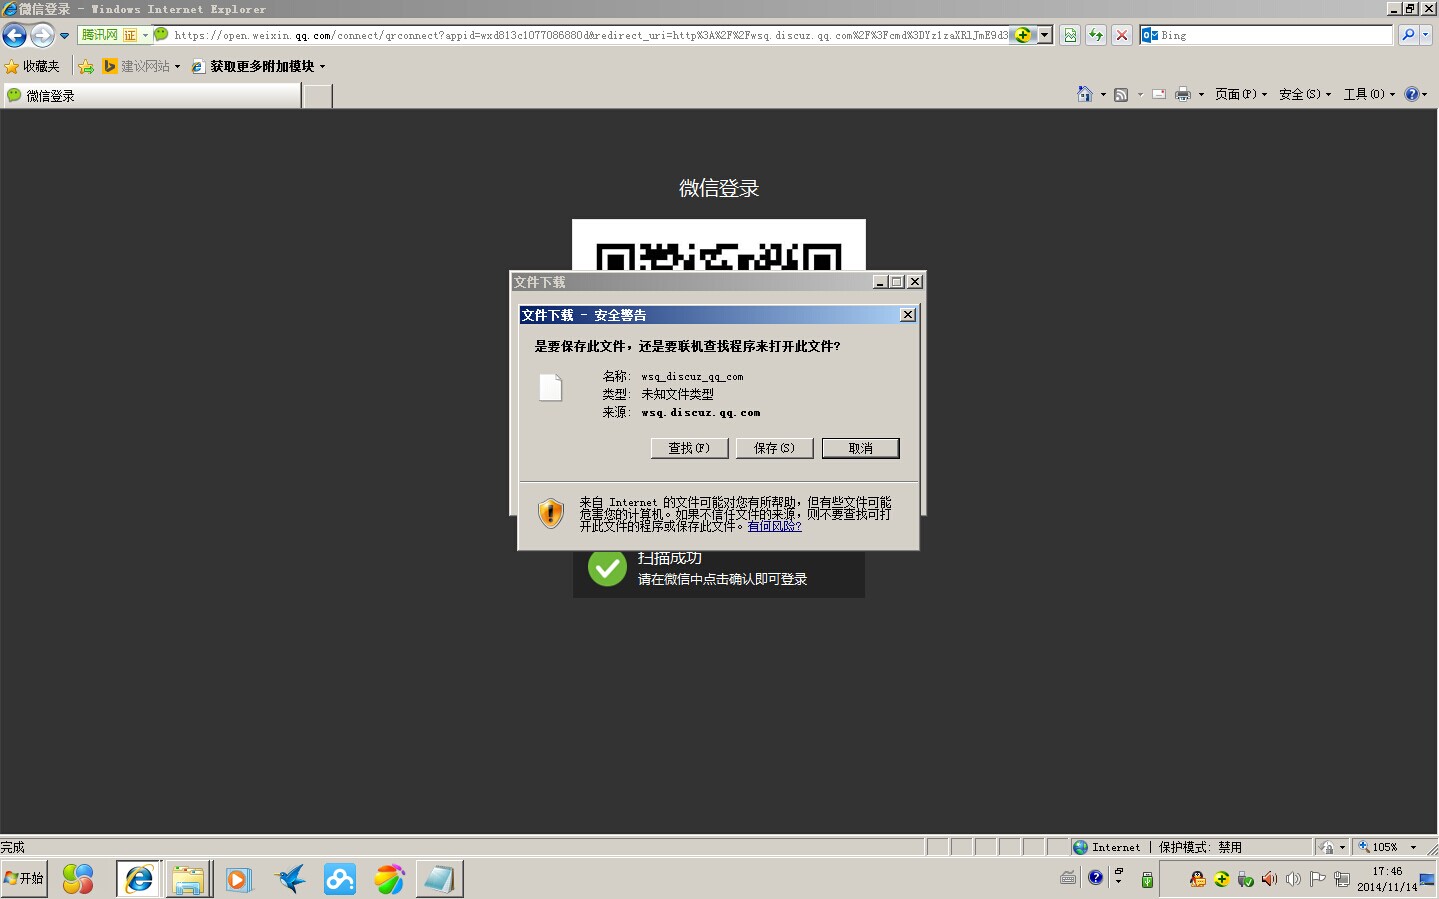Viewport: 1439px width, 899px height.
Task: Go back using browser Back arrow
Action: click(14, 36)
